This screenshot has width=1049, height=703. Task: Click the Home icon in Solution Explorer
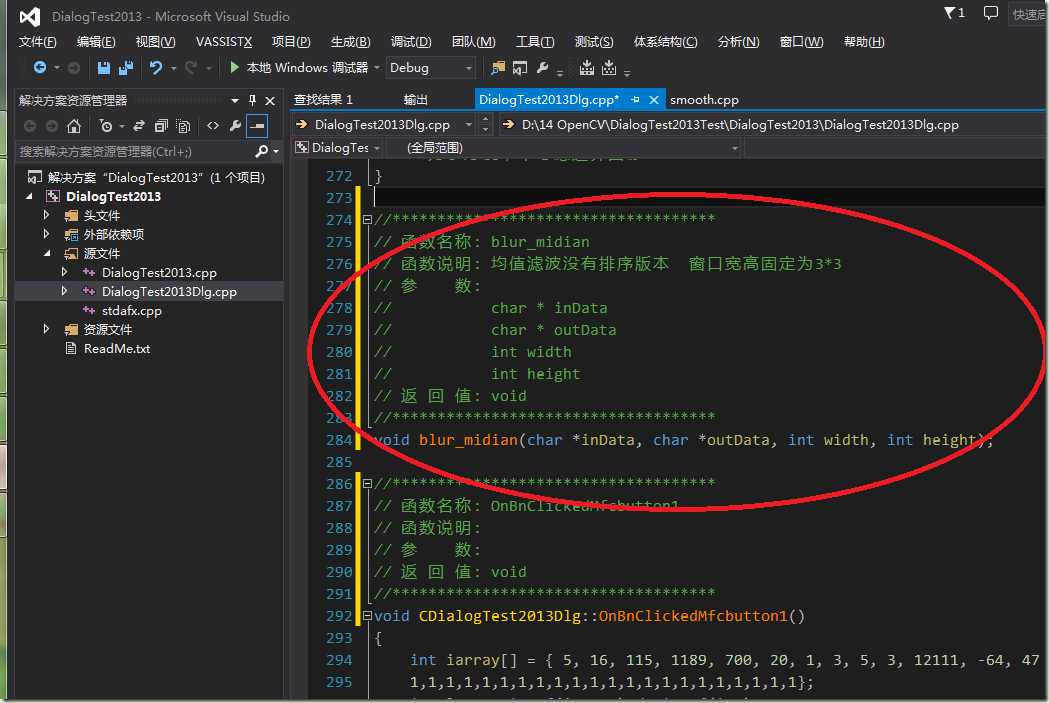click(x=74, y=126)
